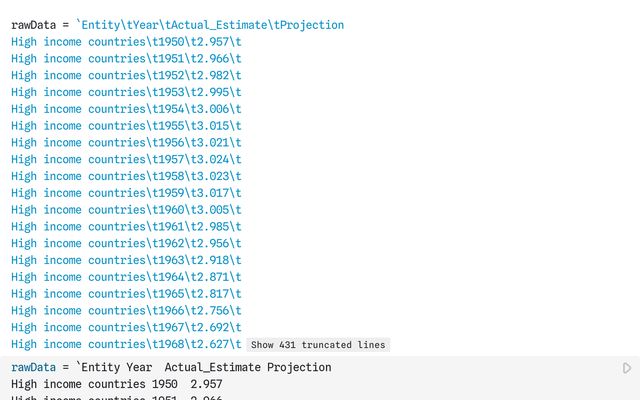Screen dimensions: 640x400
Task: Click the output row for year 1950
Action: point(126,41)
